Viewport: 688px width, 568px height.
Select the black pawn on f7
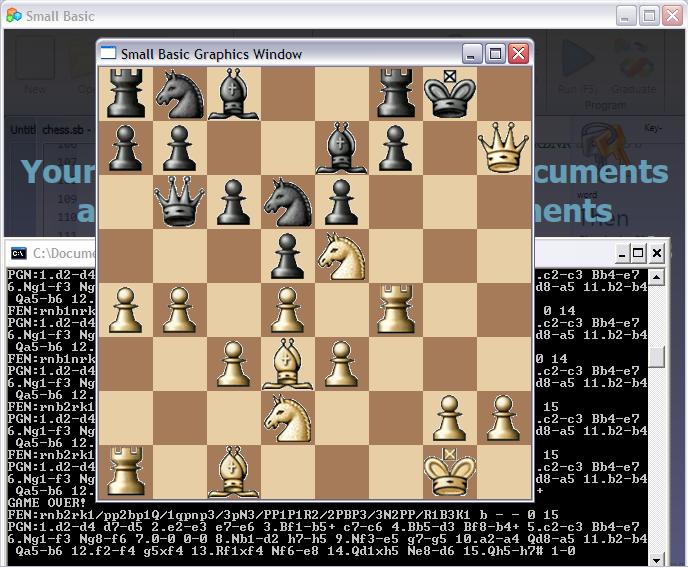(x=396, y=148)
